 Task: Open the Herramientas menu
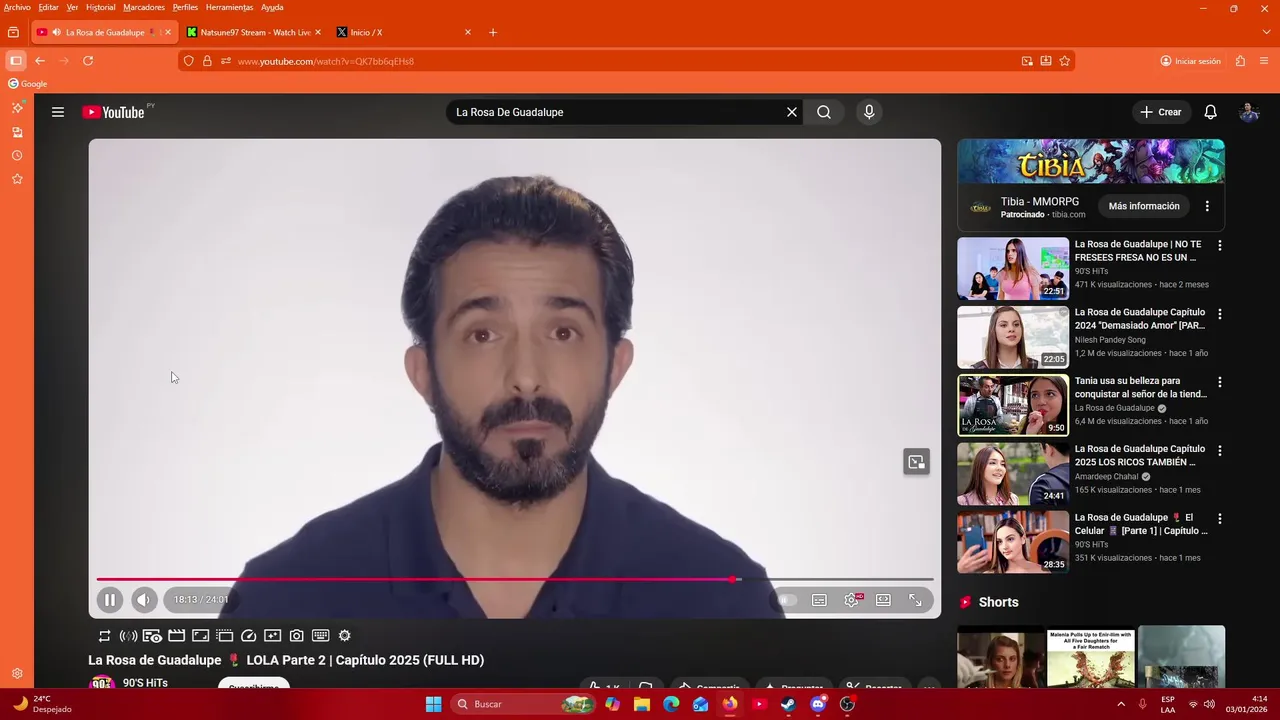tap(229, 7)
